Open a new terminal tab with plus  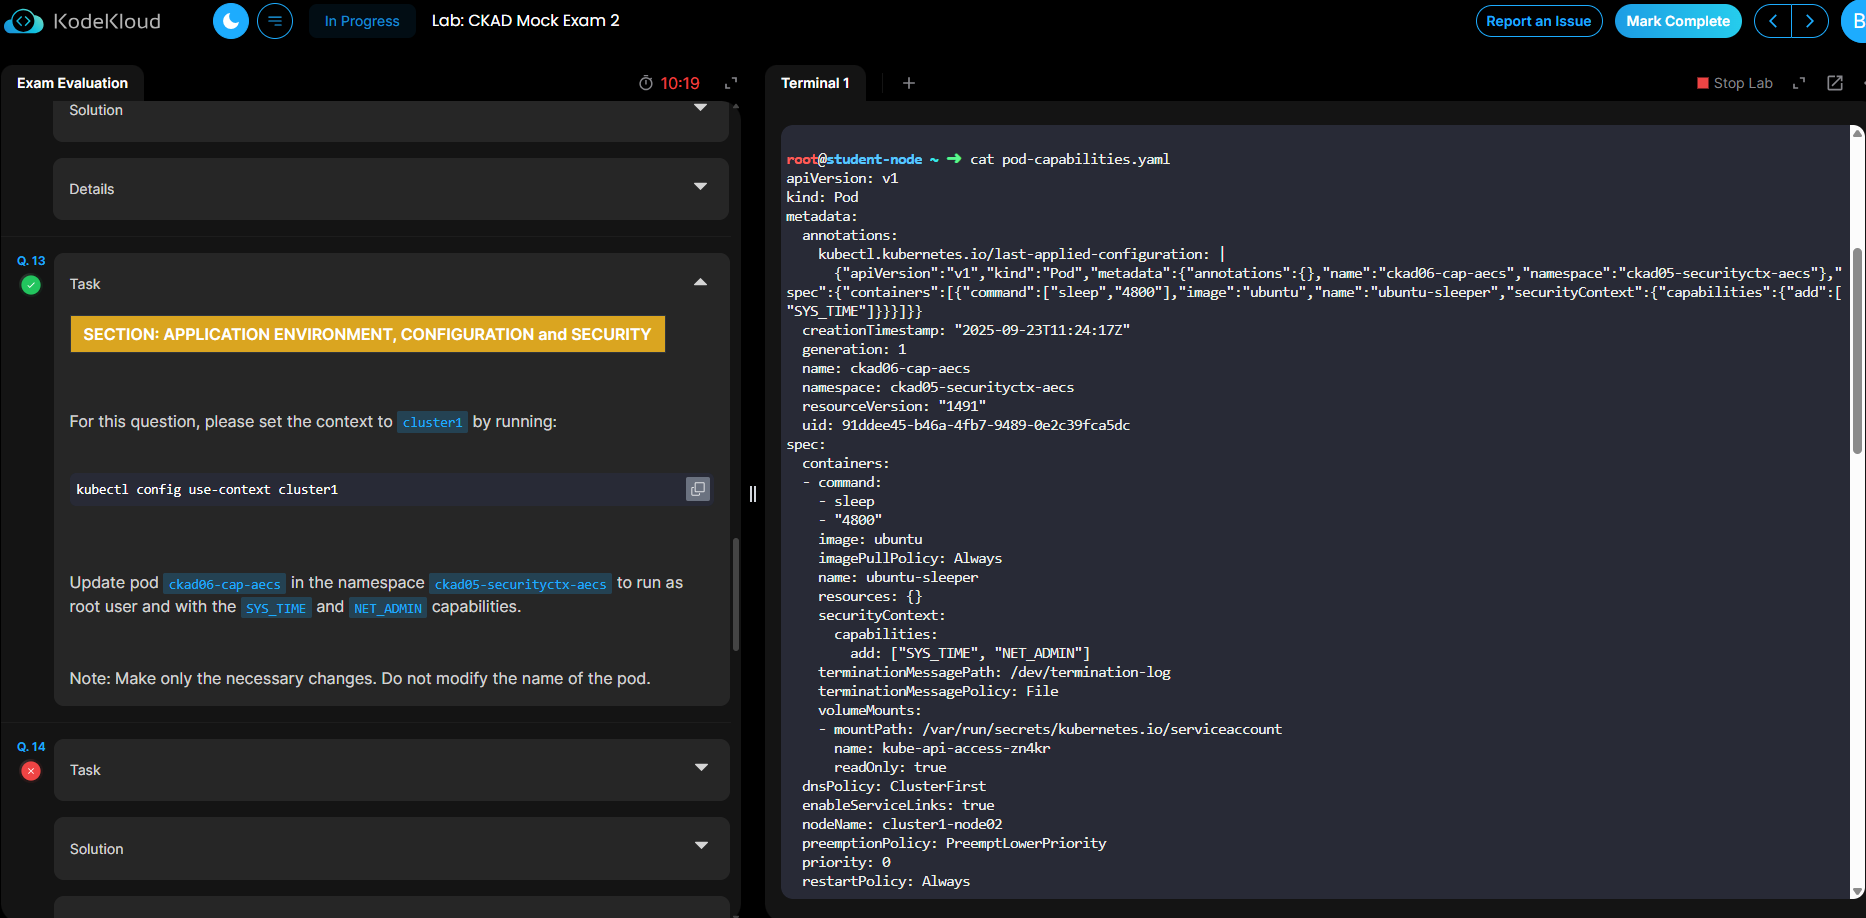908,83
